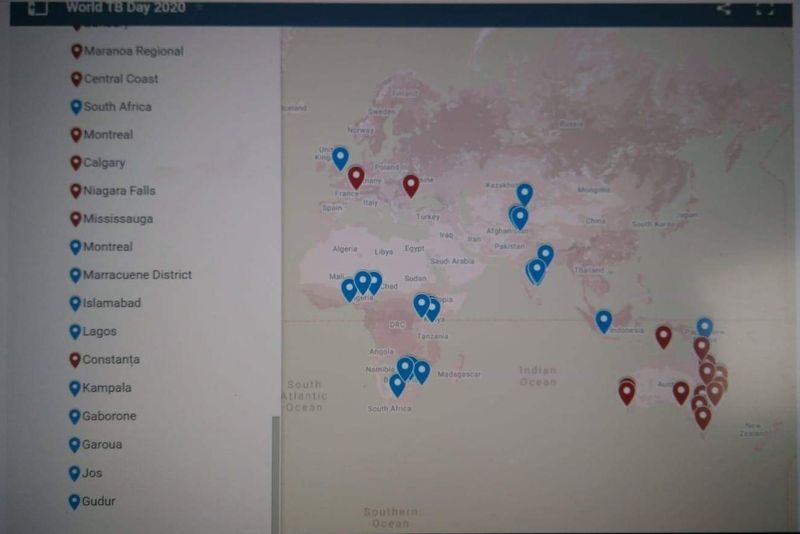The width and height of the screenshot is (800, 534).
Task: Click the blue pin near South Africa label
Action: pyautogui.click(x=397, y=383)
